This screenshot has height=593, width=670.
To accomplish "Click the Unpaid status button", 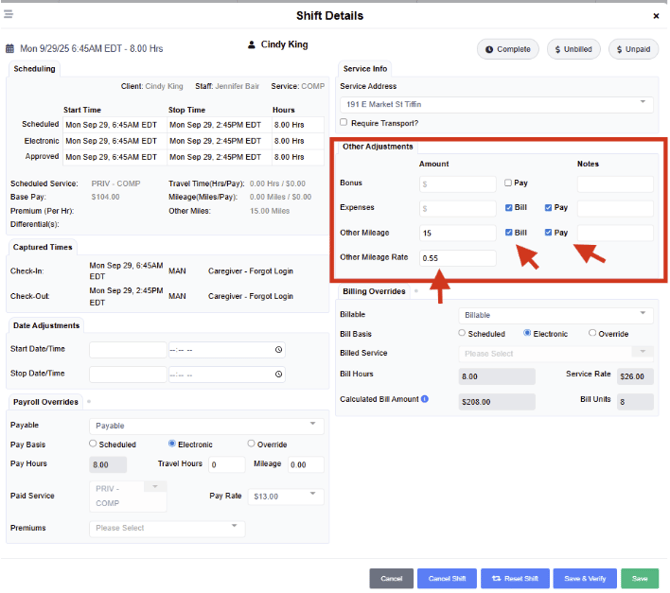I will [633, 49].
